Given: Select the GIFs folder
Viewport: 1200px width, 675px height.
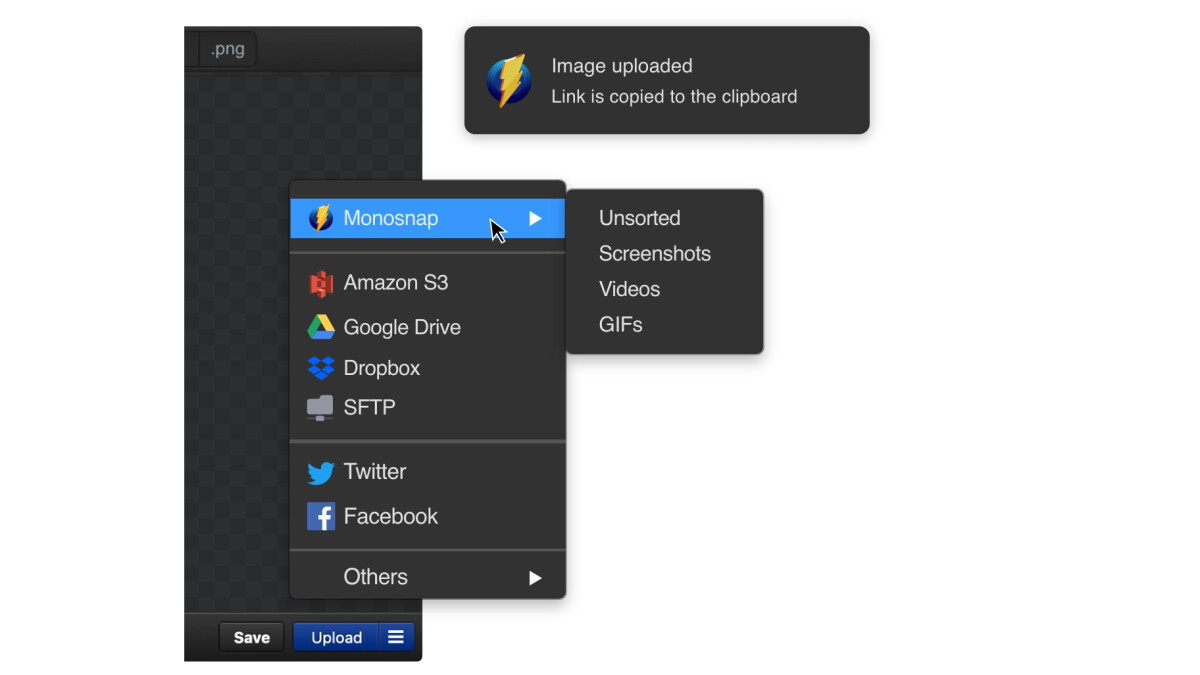Looking at the screenshot, I should tap(620, 325).
